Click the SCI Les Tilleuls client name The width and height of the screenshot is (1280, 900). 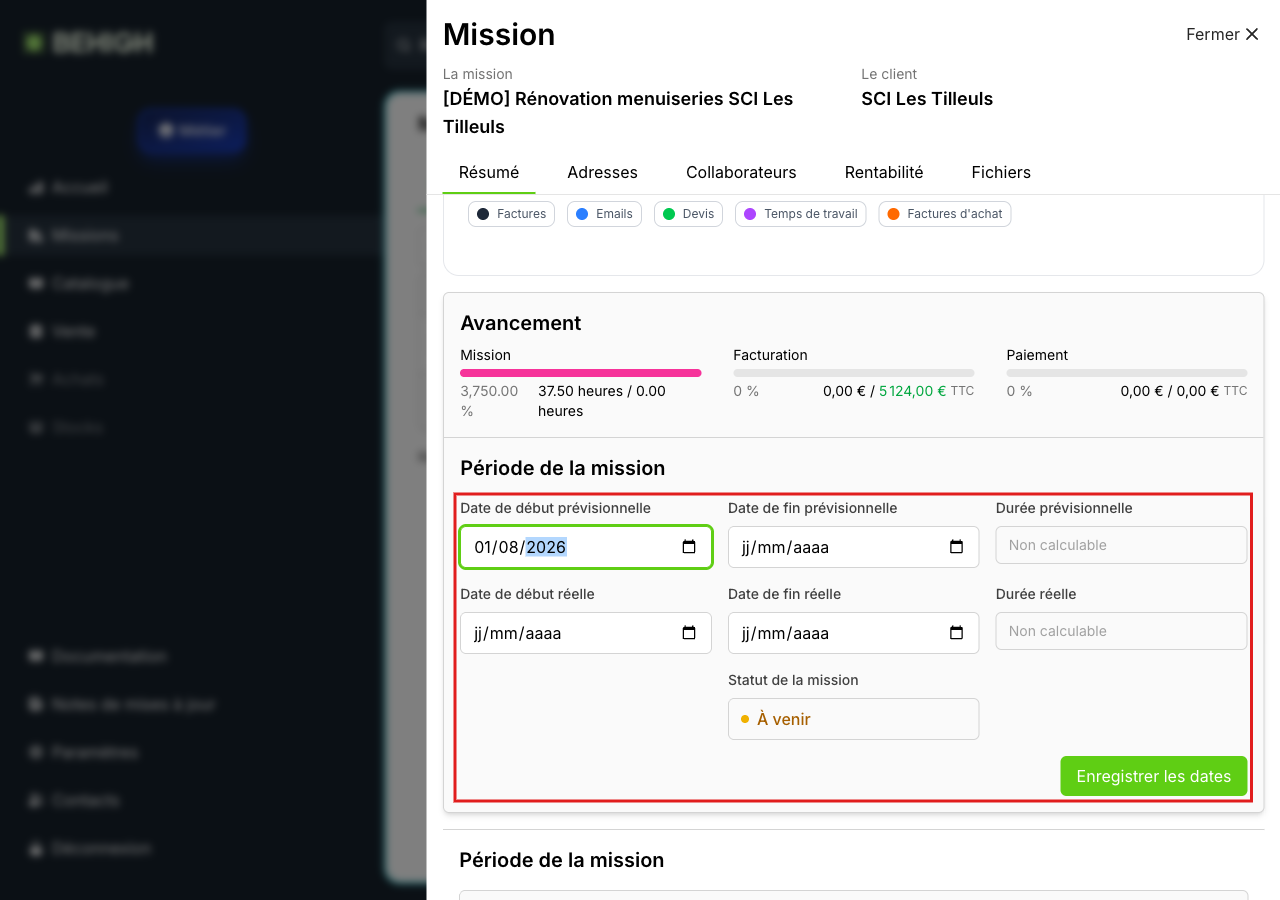point(927,99)
